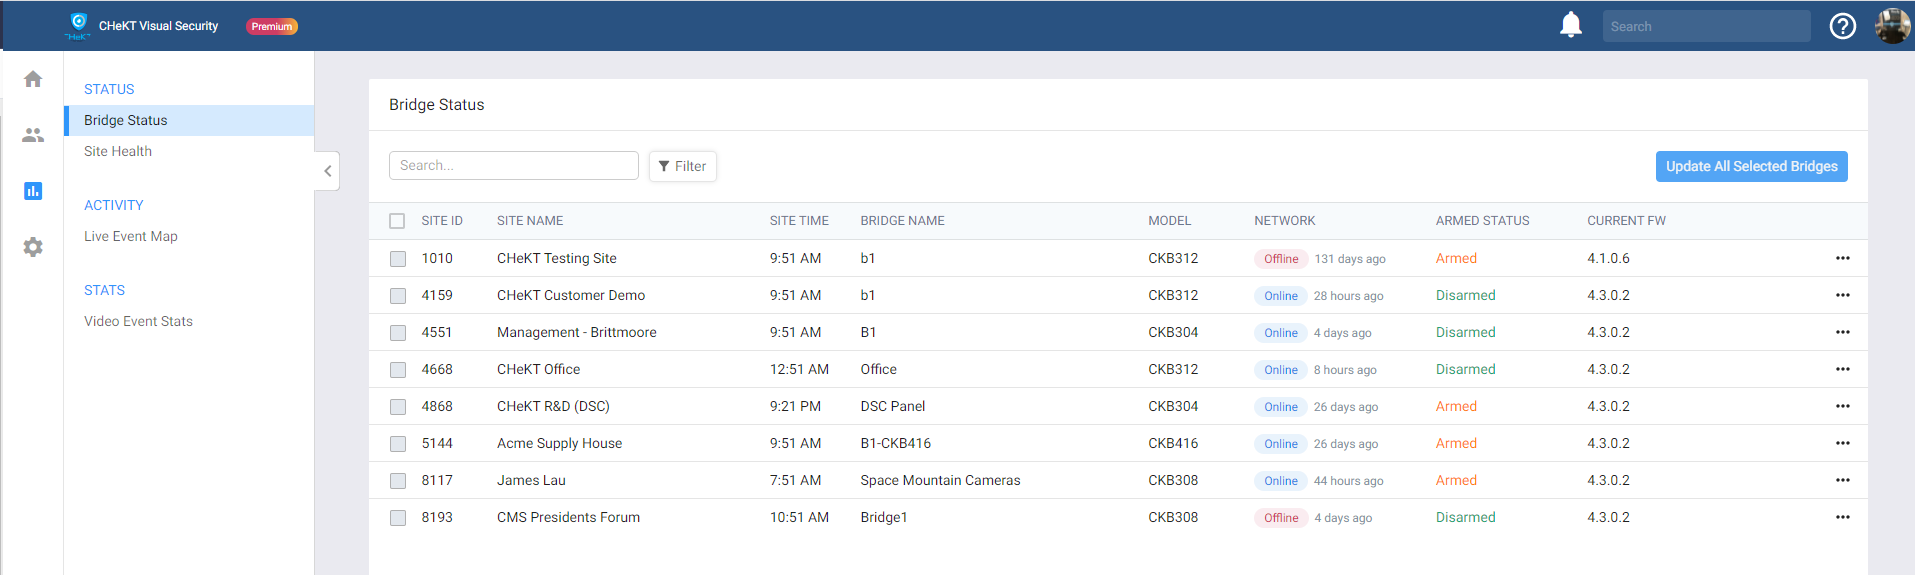Open the Reports chart icon in sidebar

[33, 191]
